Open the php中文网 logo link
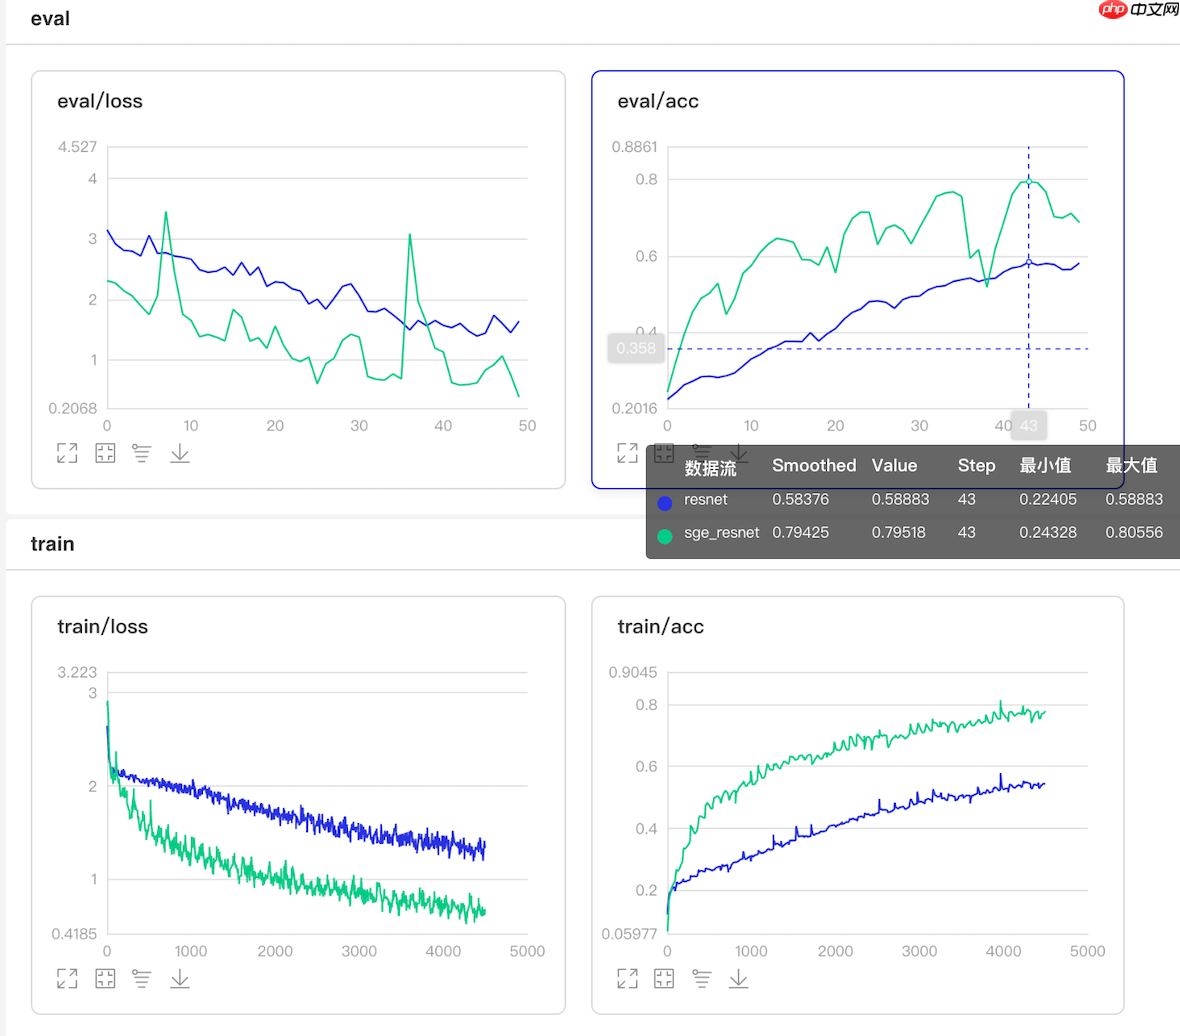 pos(1138,9)
